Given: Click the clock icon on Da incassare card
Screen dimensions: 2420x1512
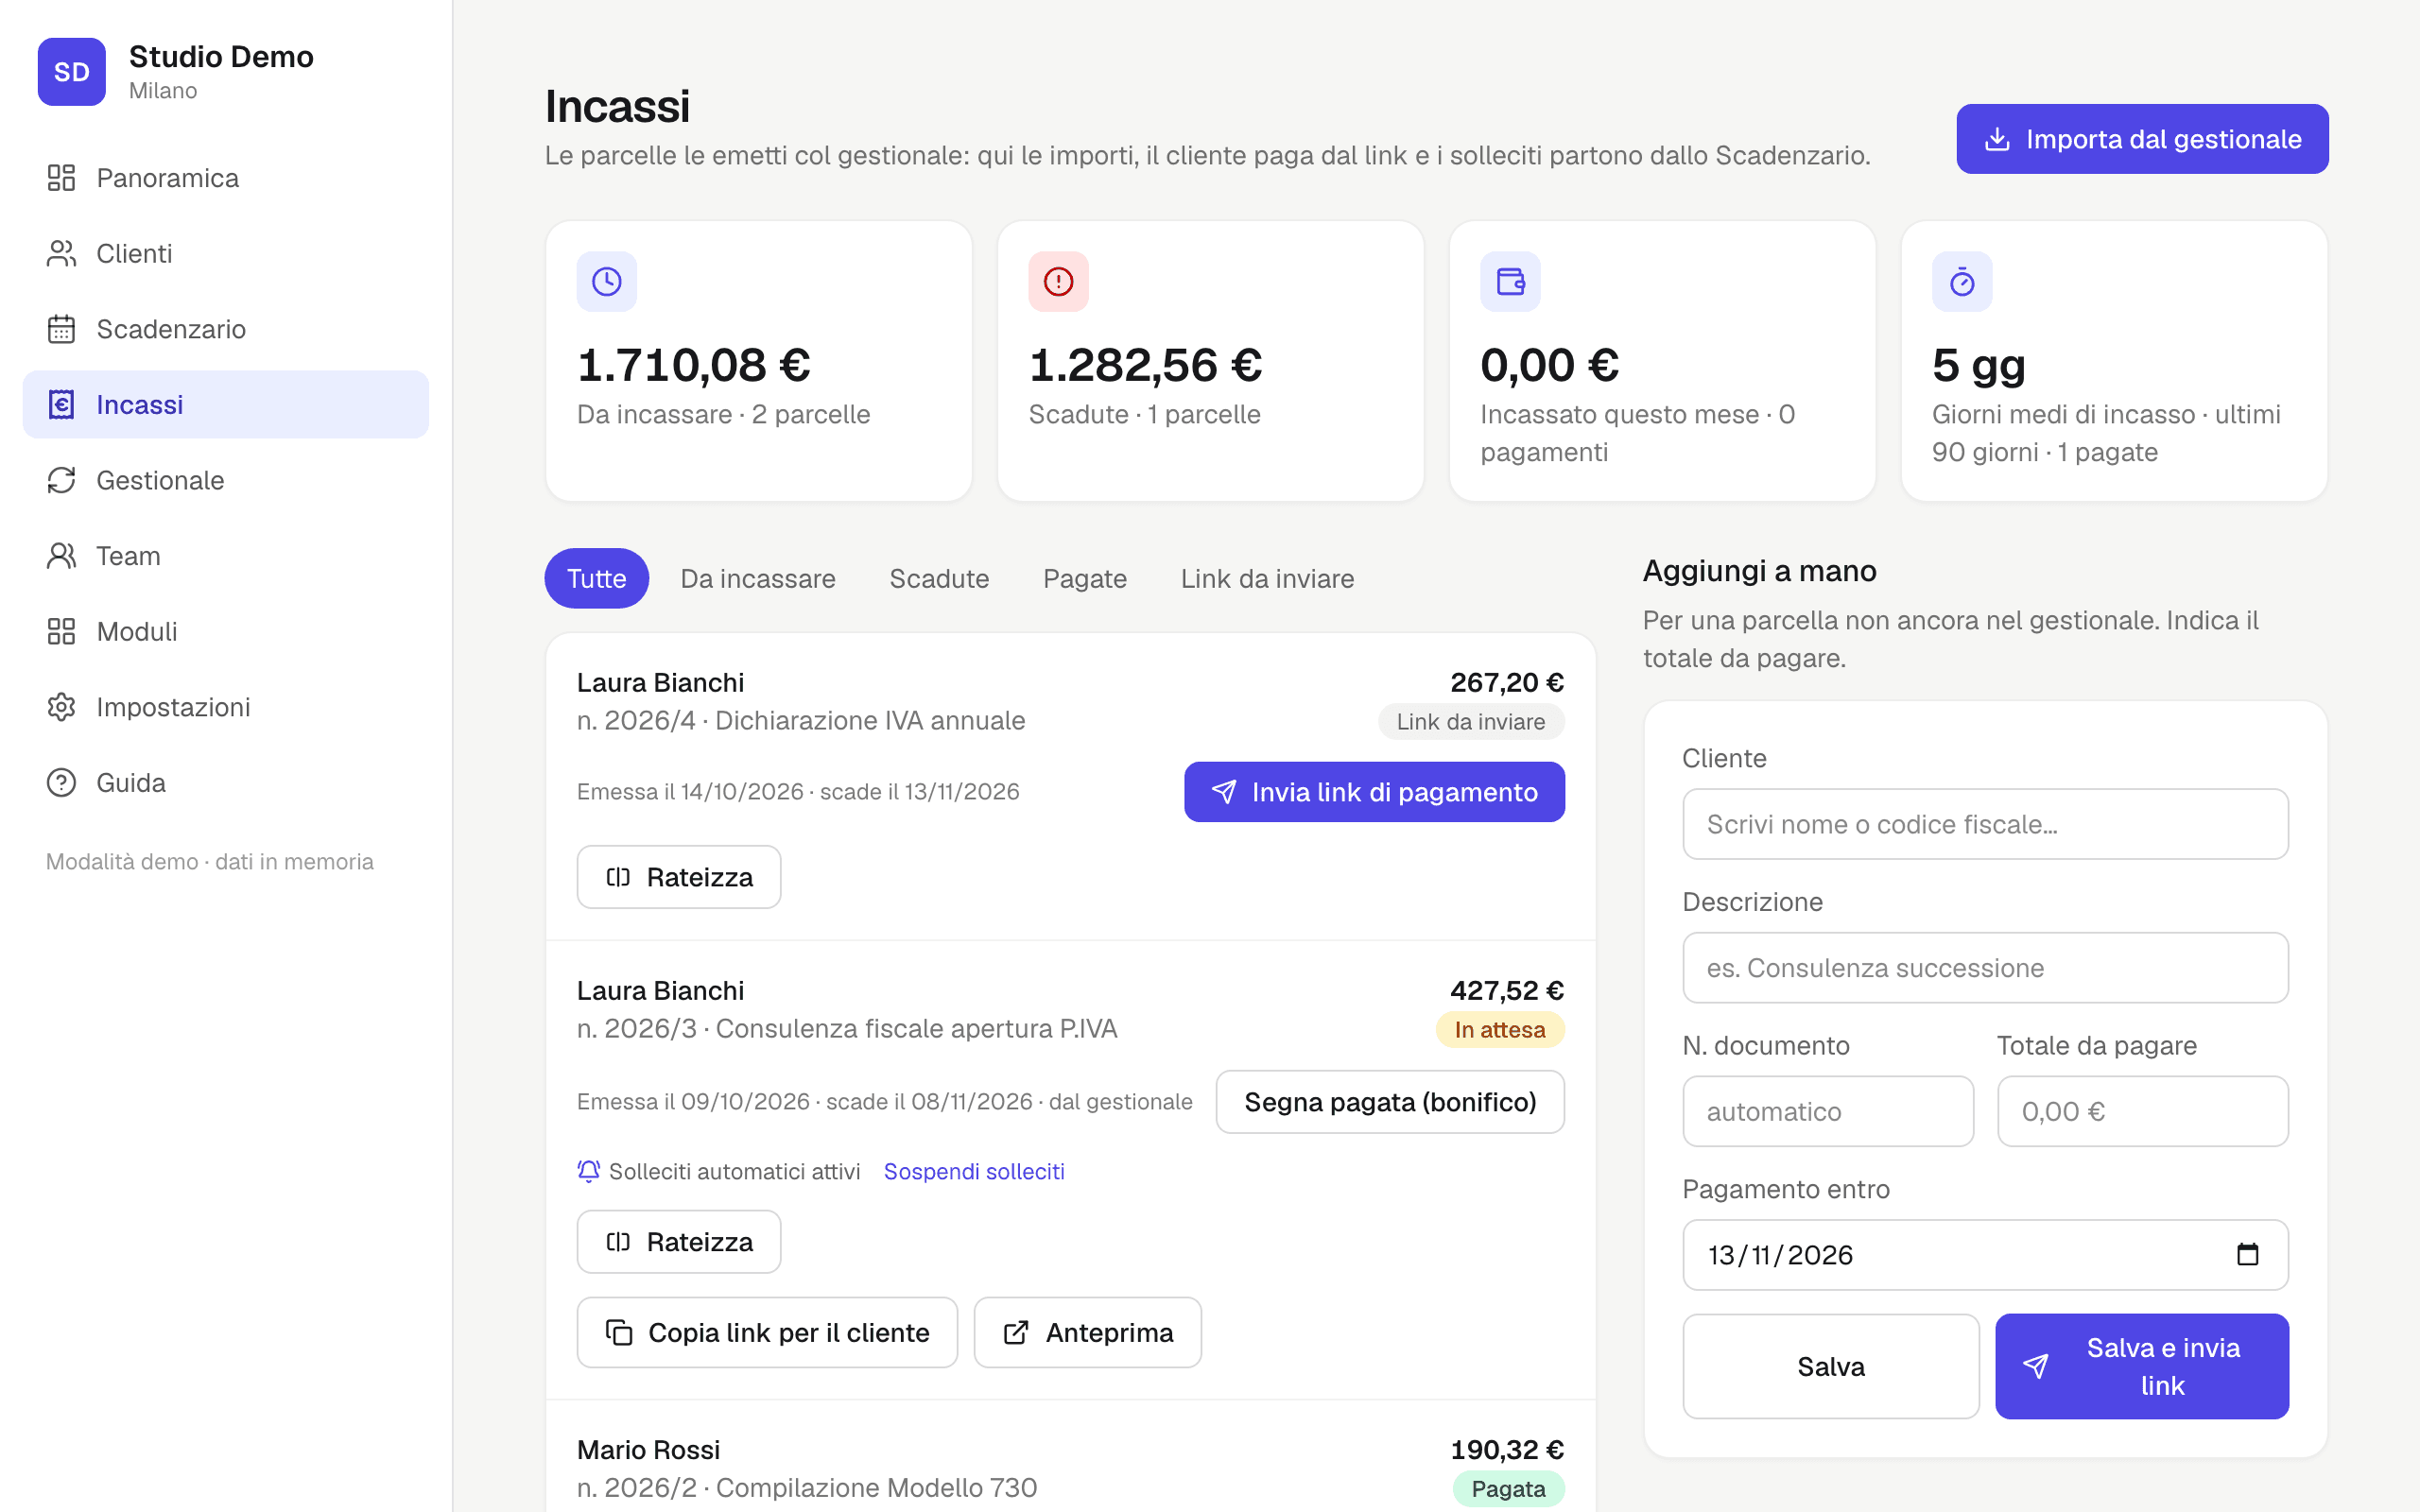Looking at the screenshot, I should (x=607, y=282).
